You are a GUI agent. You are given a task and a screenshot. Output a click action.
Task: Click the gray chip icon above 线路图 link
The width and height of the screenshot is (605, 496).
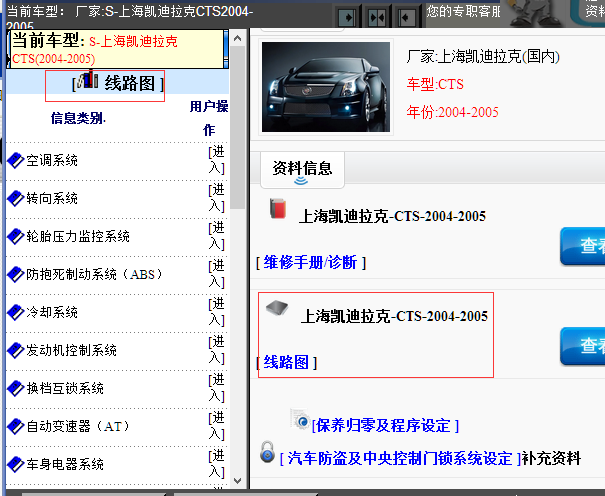coord(277,307)
